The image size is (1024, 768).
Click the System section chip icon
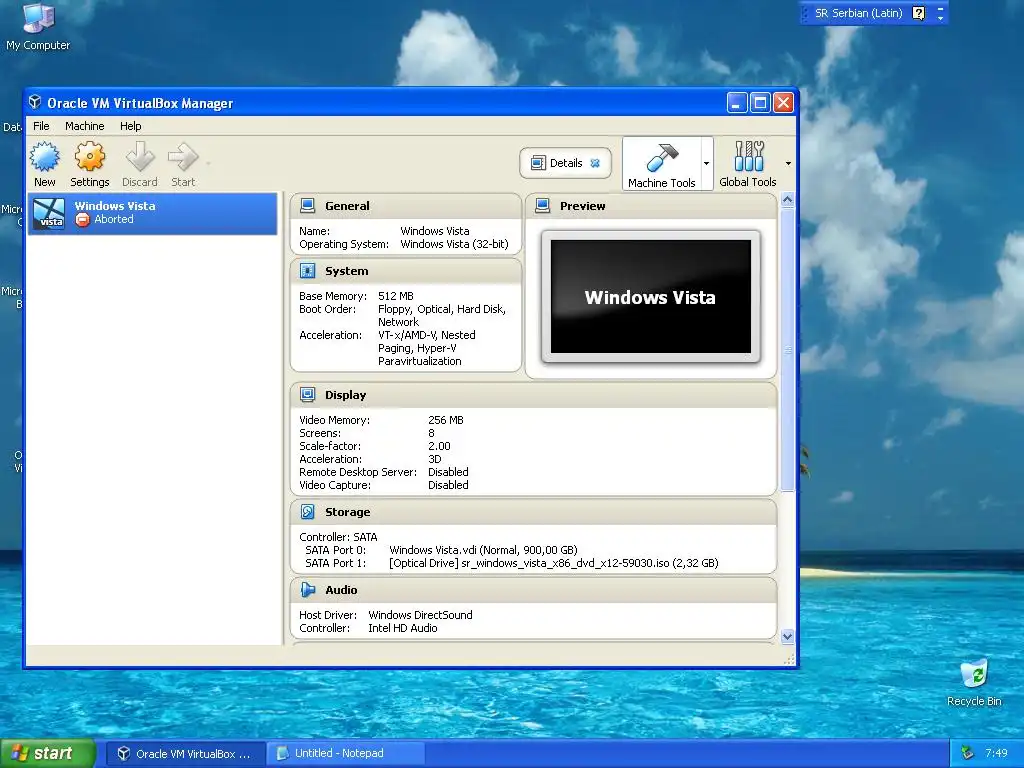pyautogui.click(x=308, y=270)
